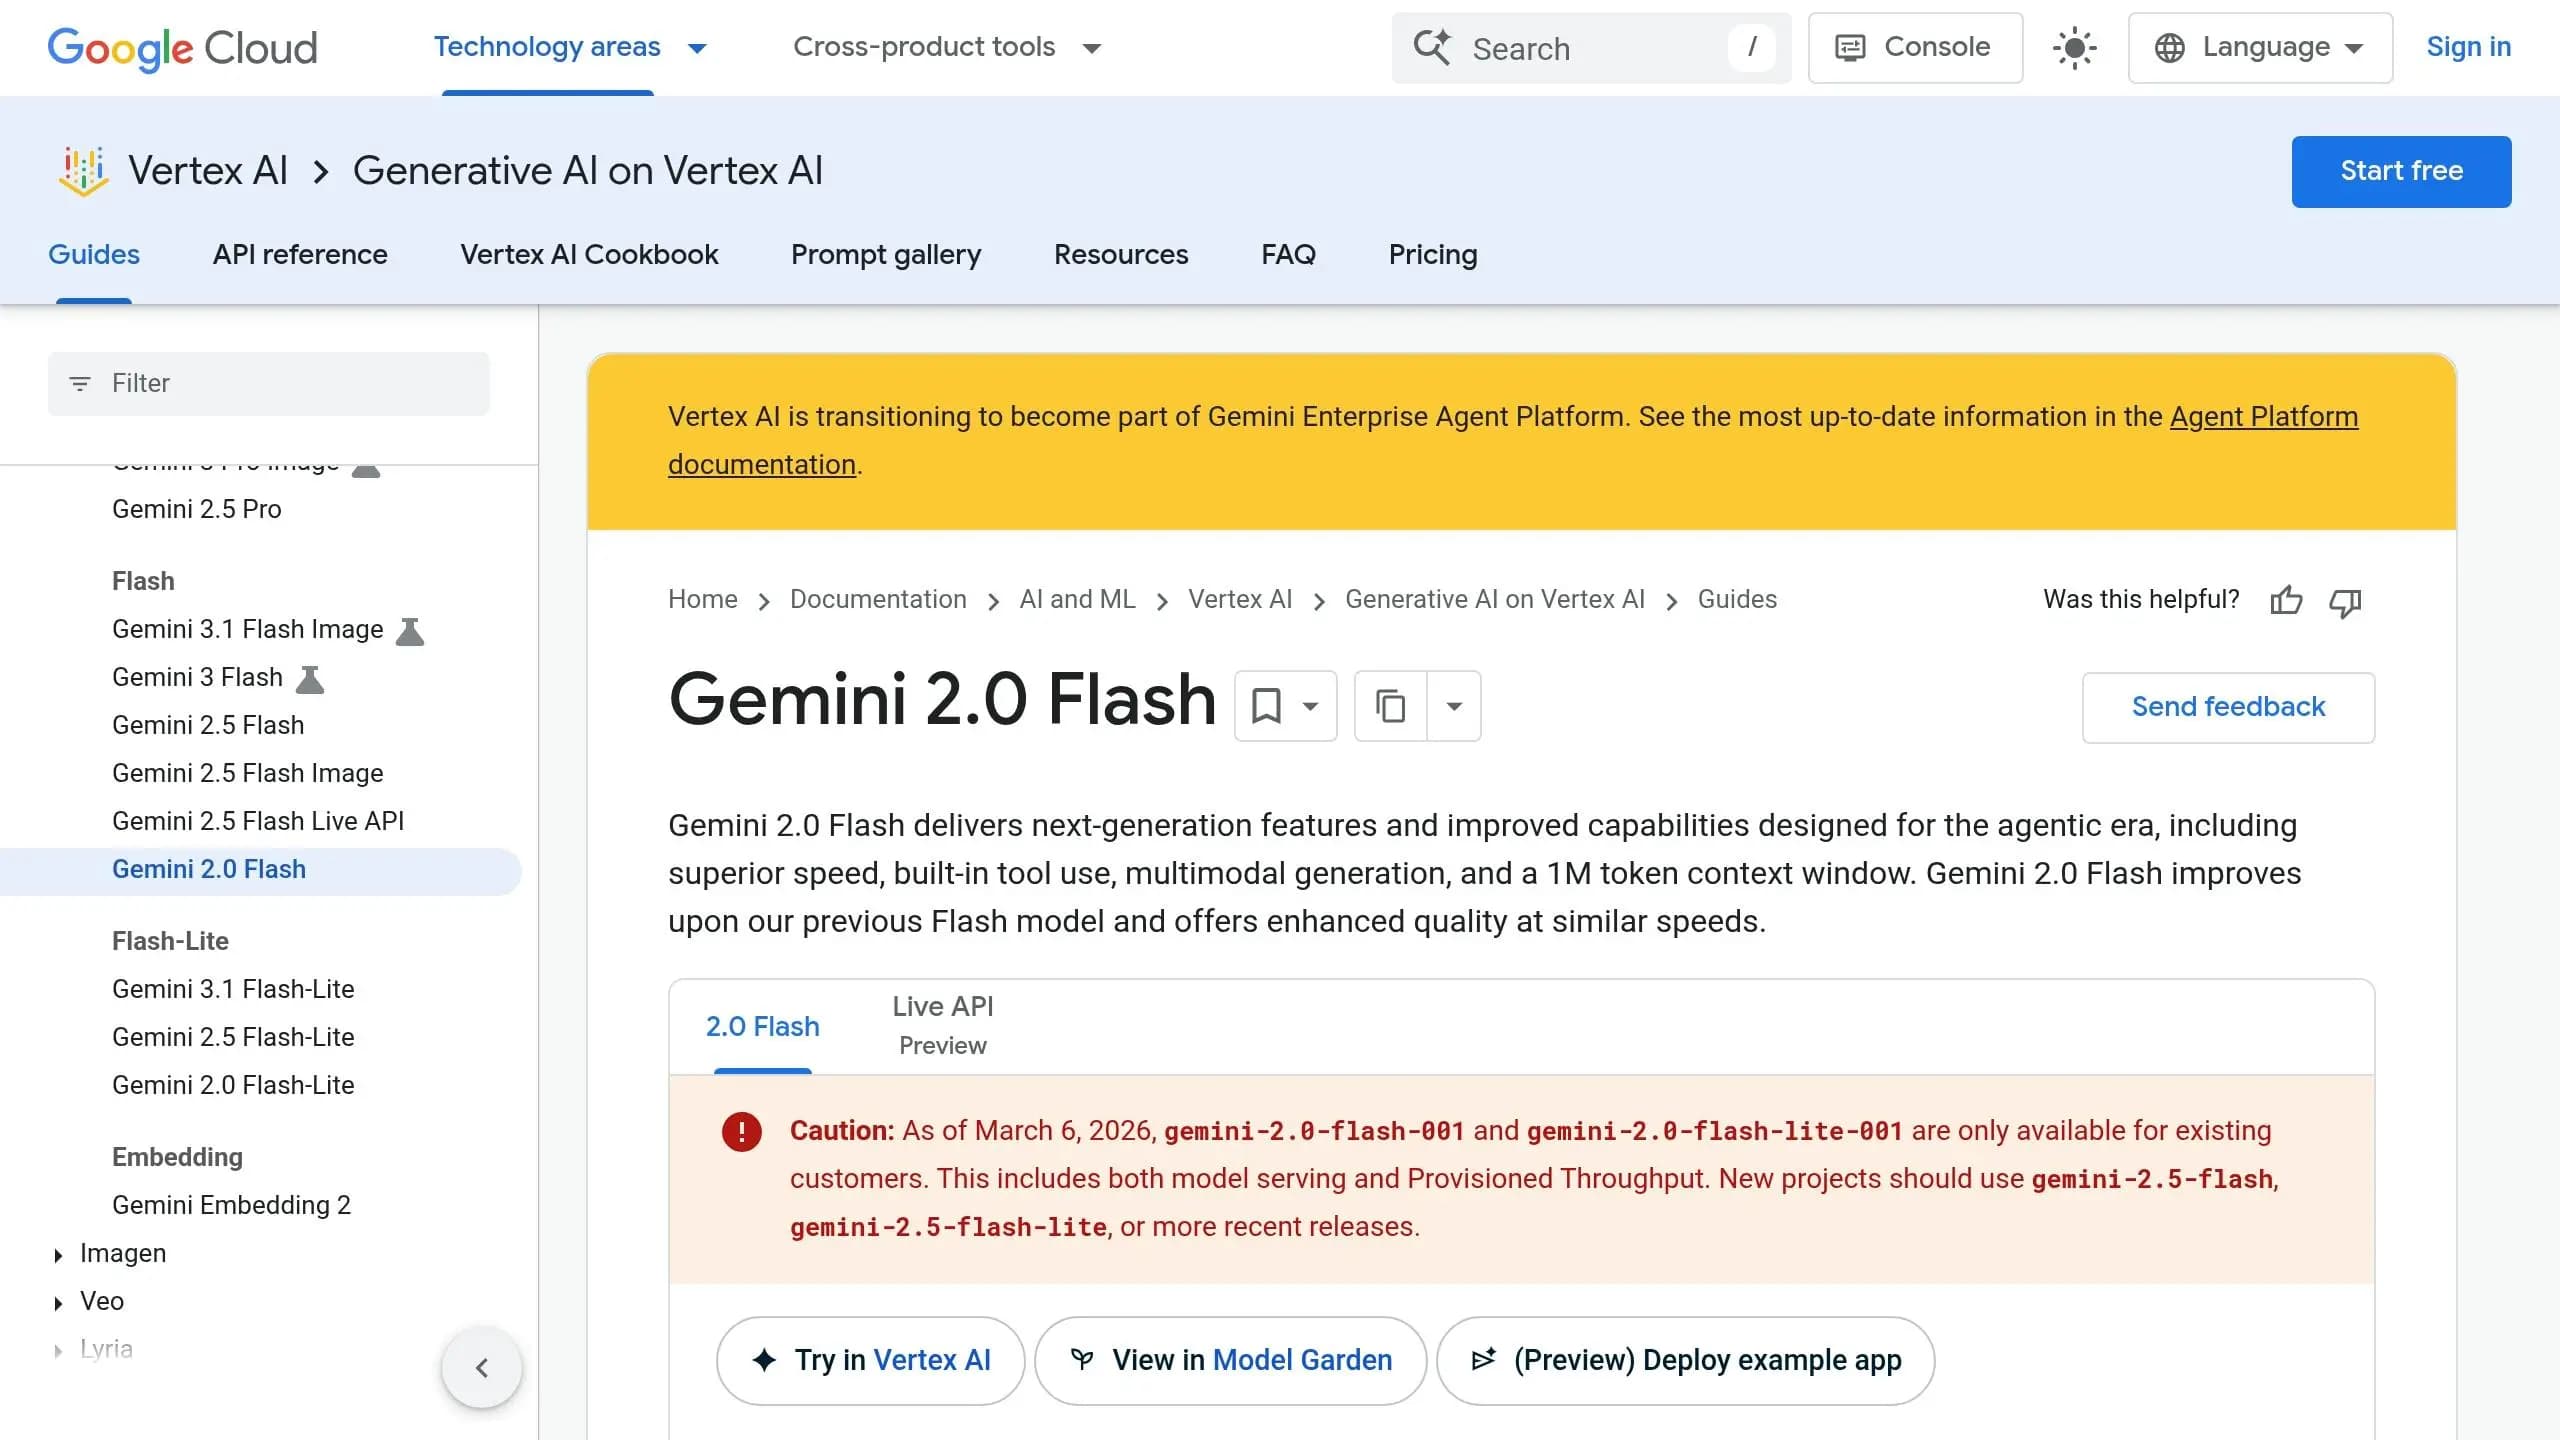Click the filter lines icon in sidebar

[x=80, y=383]
